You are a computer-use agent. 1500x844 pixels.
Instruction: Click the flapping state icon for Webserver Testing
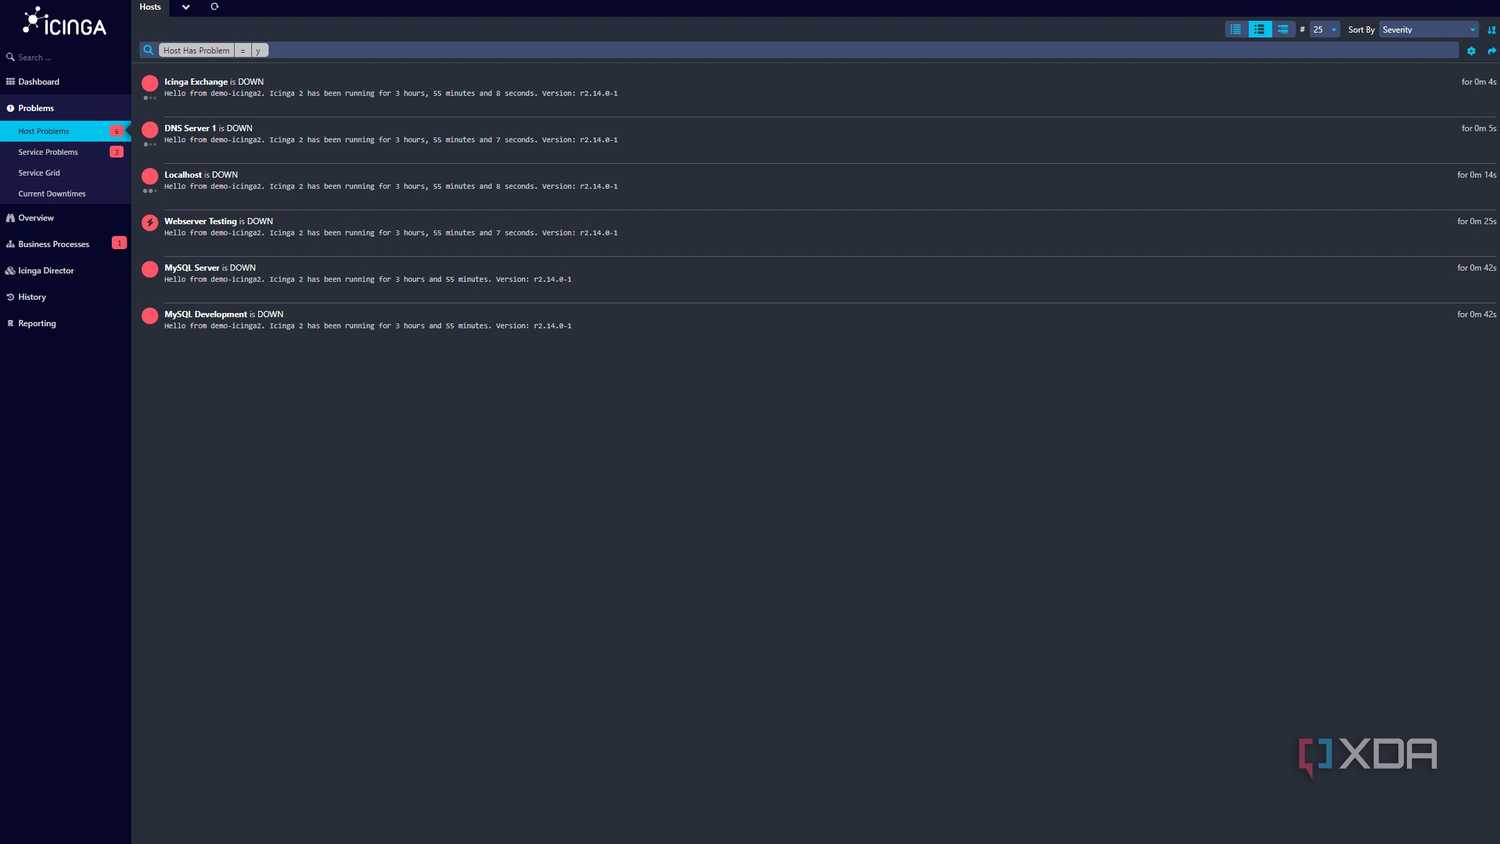(150, 222)
